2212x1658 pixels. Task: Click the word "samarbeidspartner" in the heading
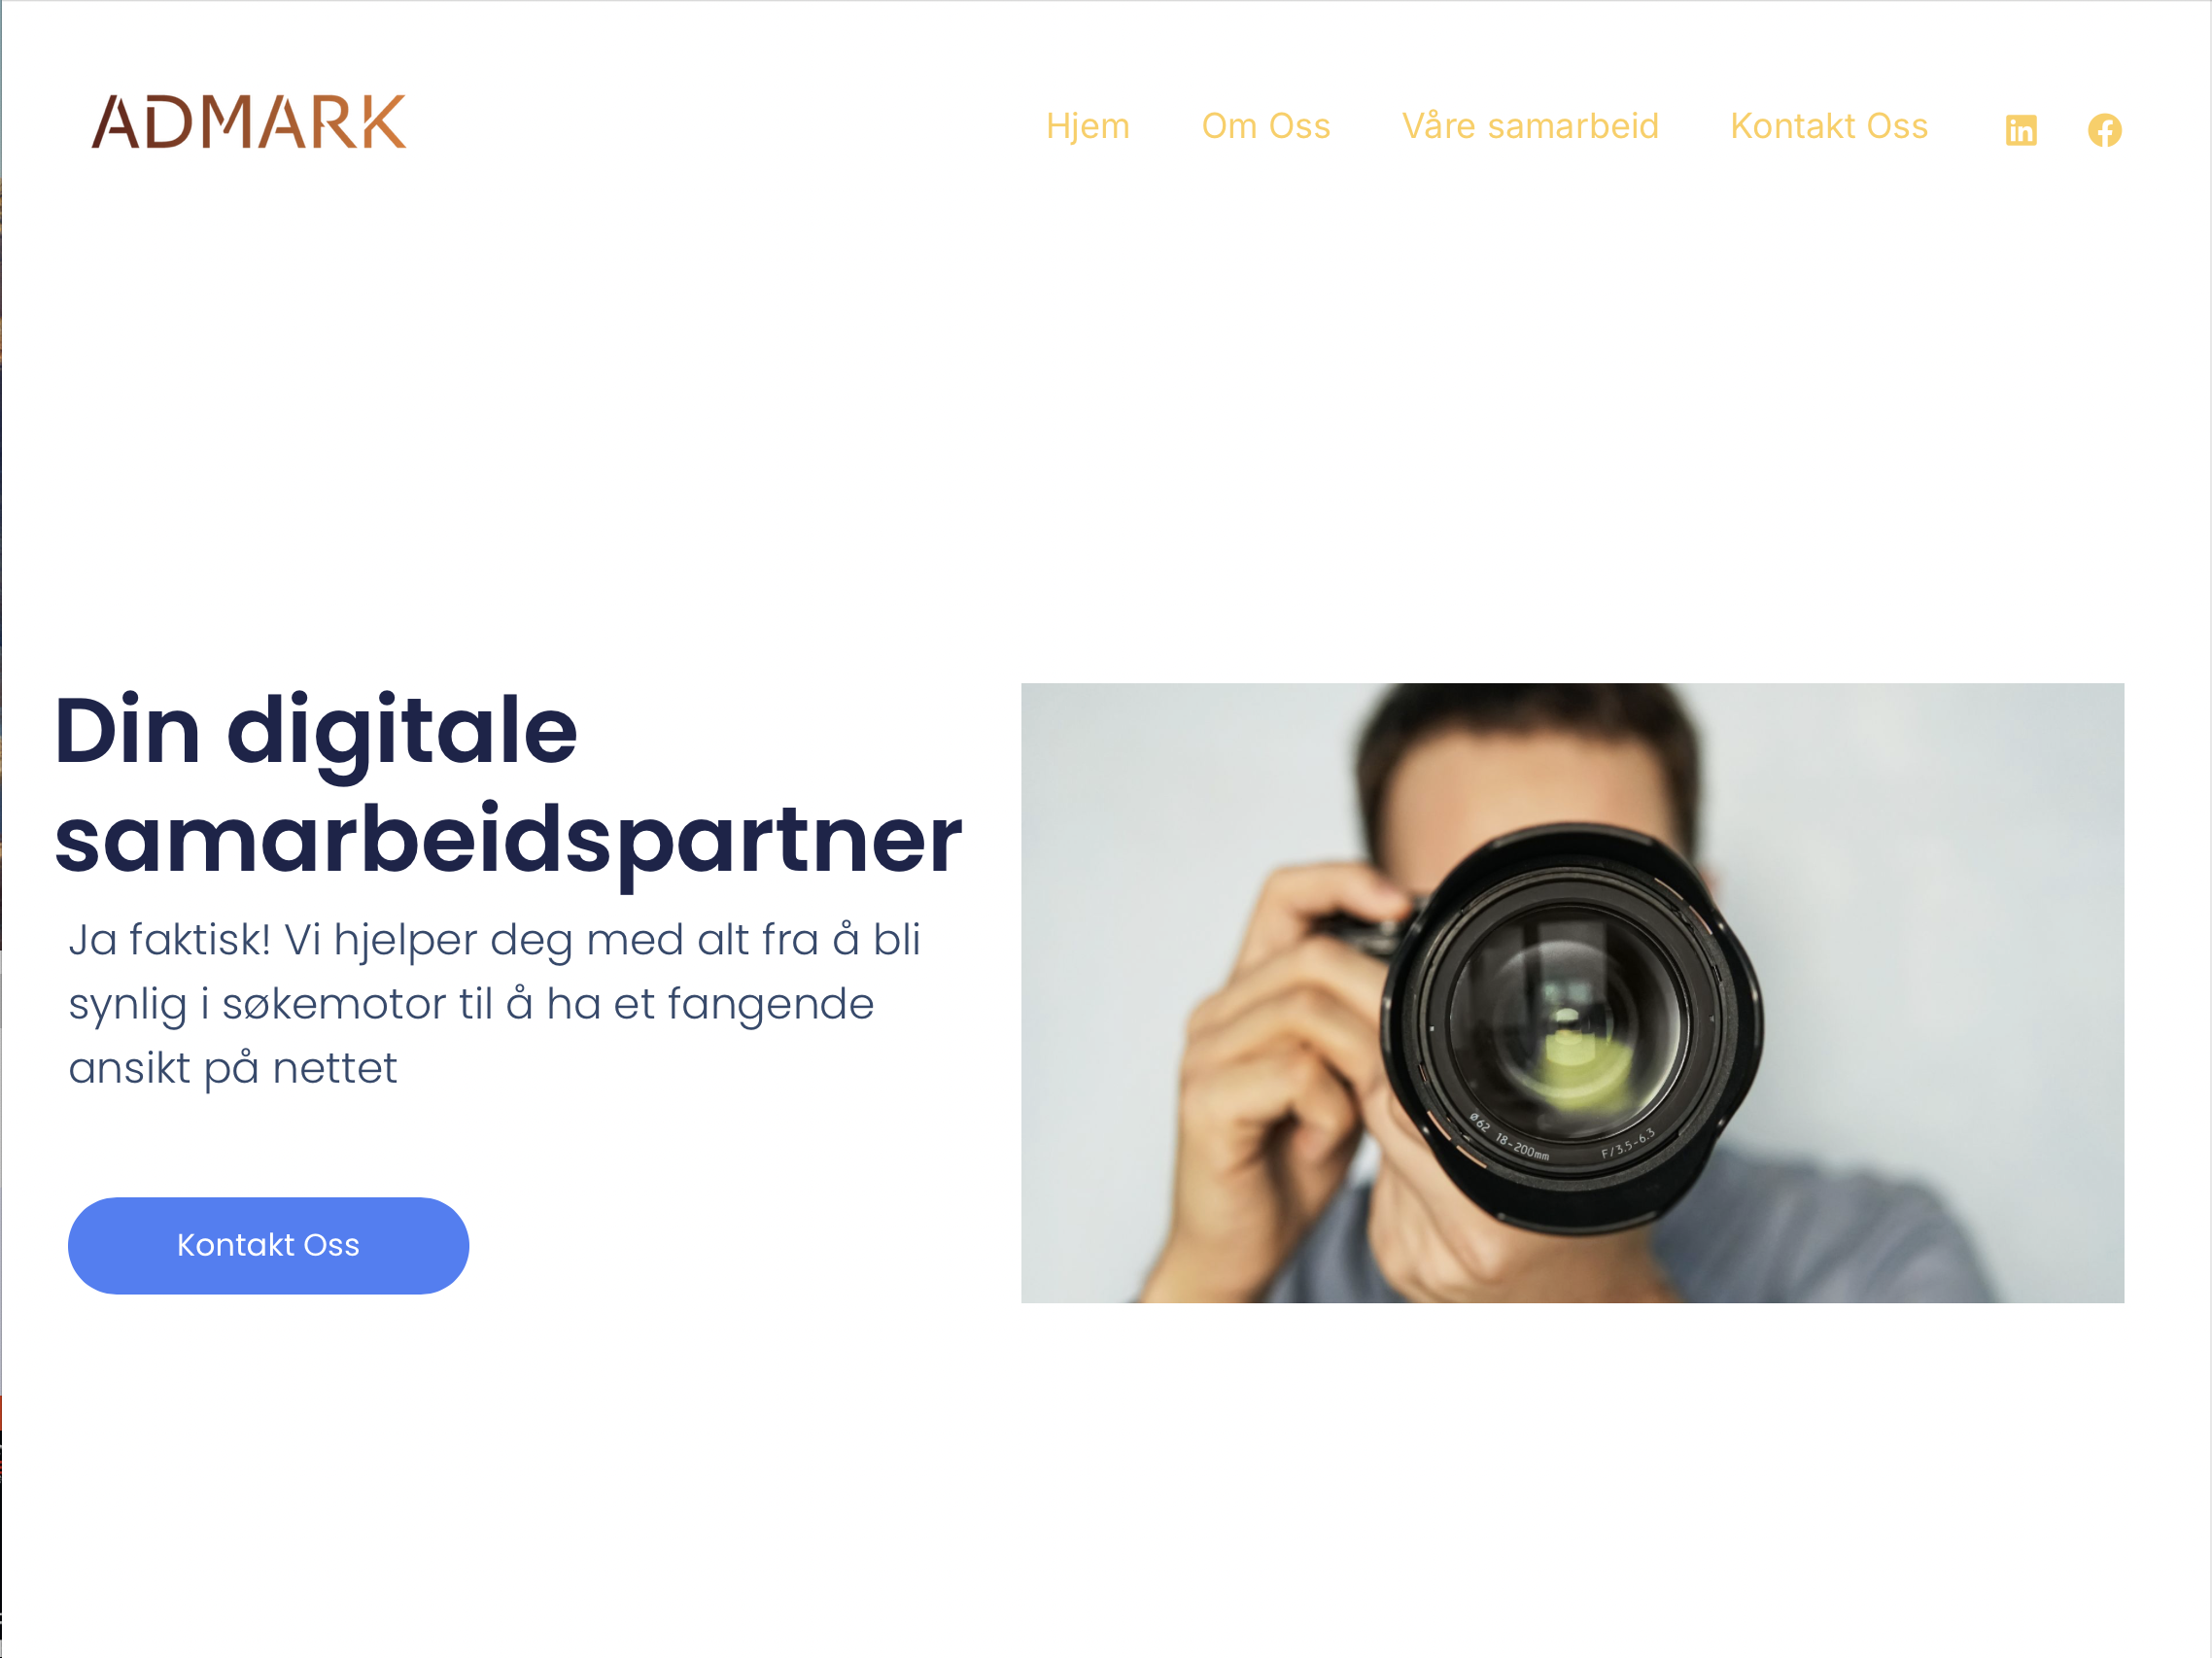point(508,840)
